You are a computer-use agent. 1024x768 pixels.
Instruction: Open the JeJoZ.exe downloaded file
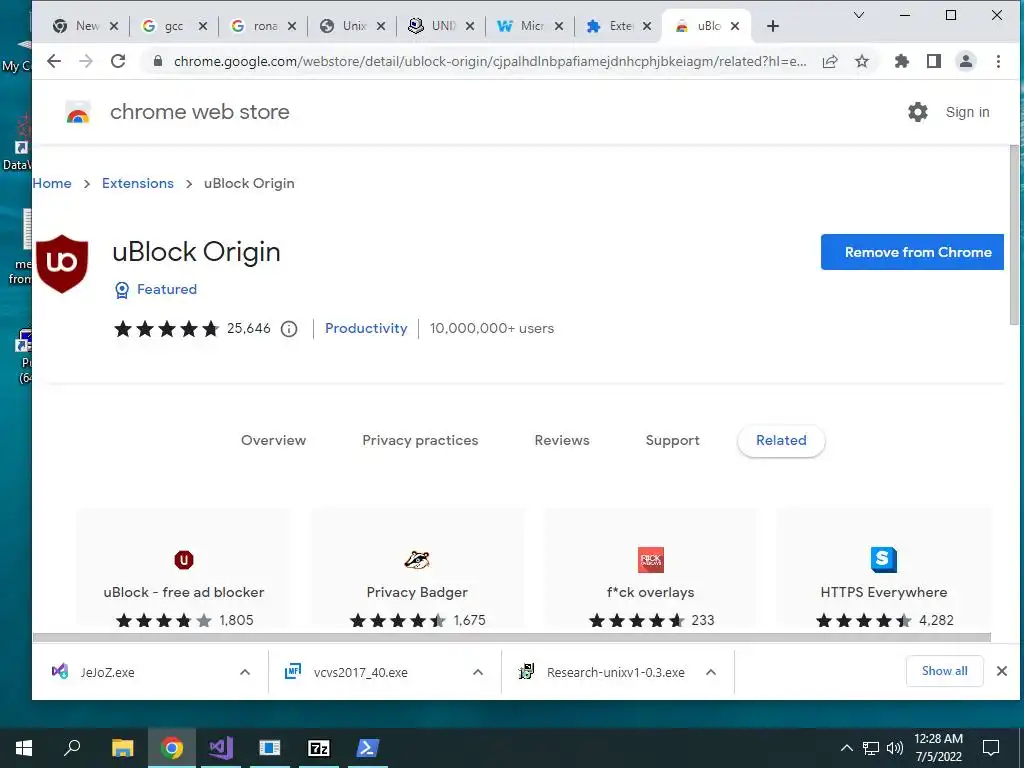[x=107, y=672]
